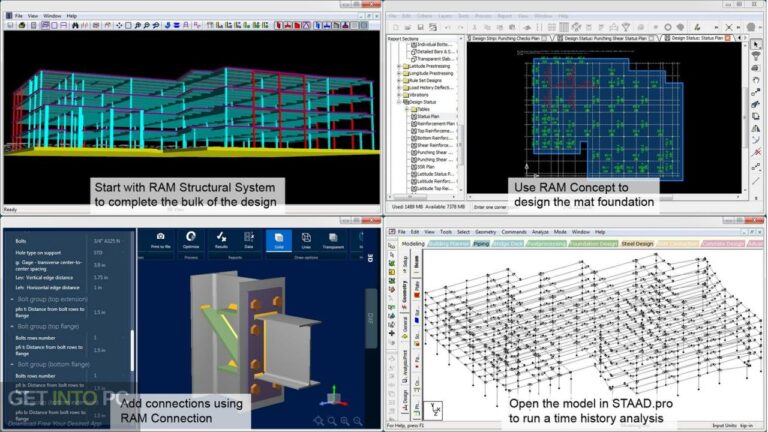Click RAM Concept plan view horizontal scrollbar

(605, 197)
